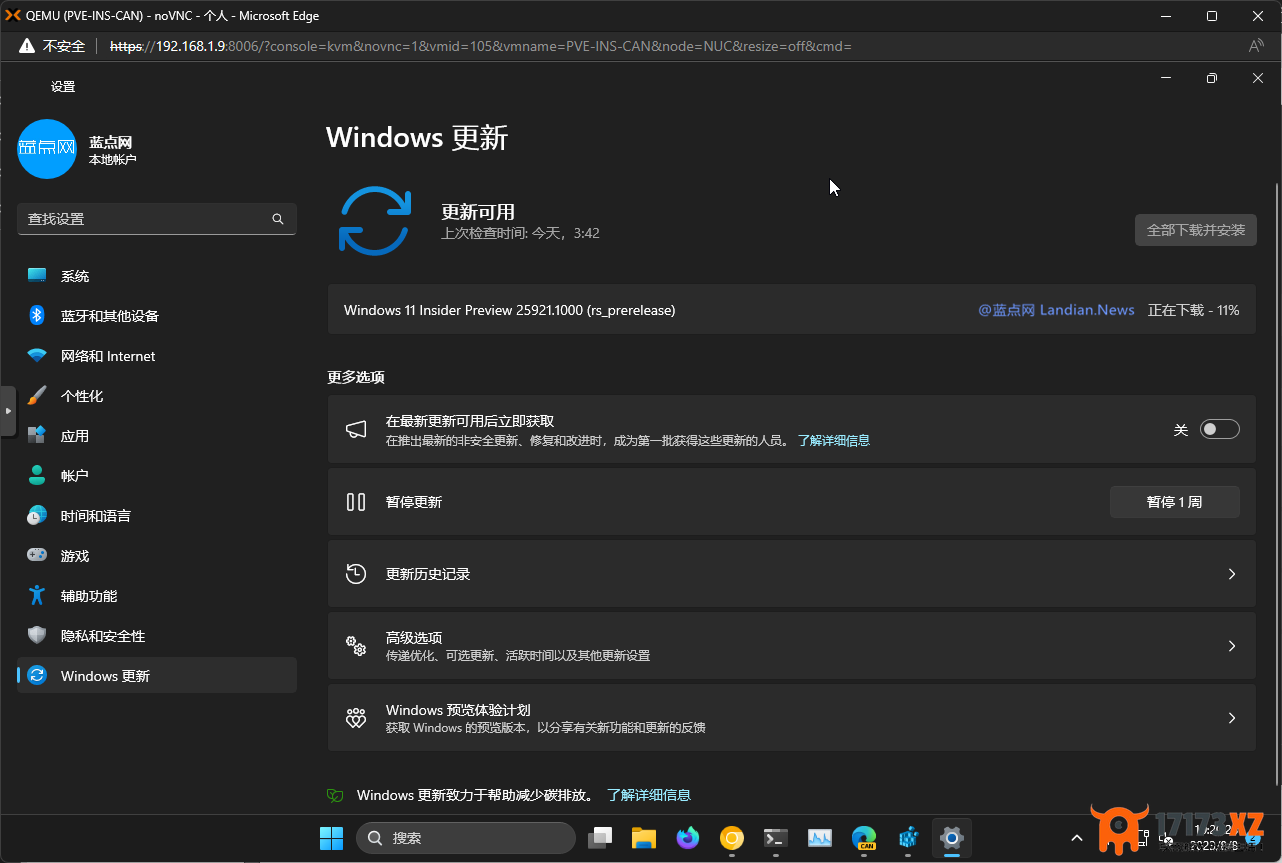The height and width of the screenshot is (863, 1282).
Task: Click the 个性化 paintbrush icon
Action: click(x=37, y=395)
